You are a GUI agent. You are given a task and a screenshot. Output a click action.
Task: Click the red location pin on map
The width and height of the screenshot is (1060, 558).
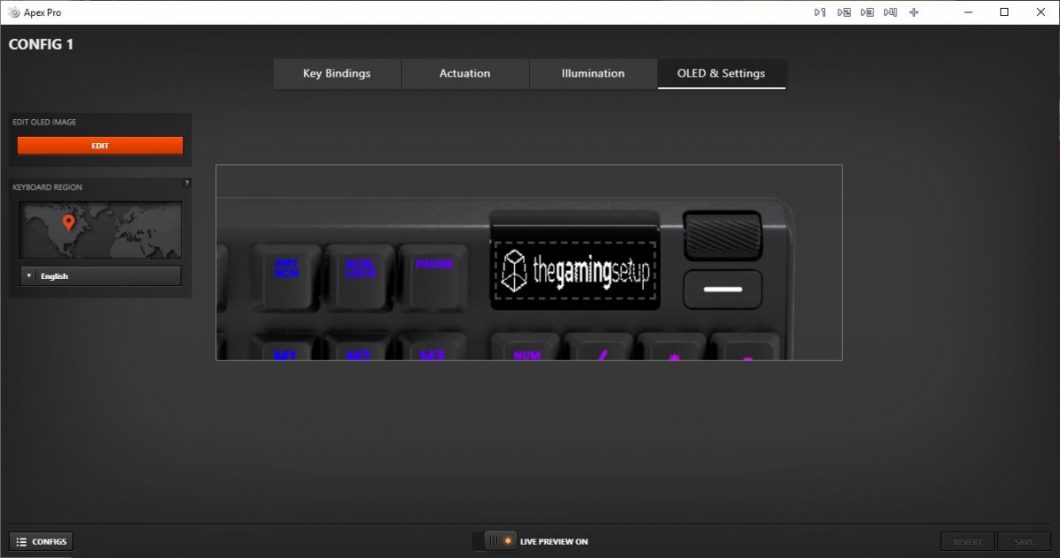68,223
